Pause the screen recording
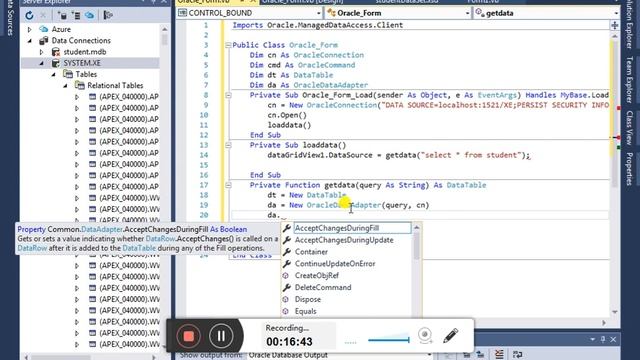The height and width of the screenshot is (360, 640). (221, 336)
